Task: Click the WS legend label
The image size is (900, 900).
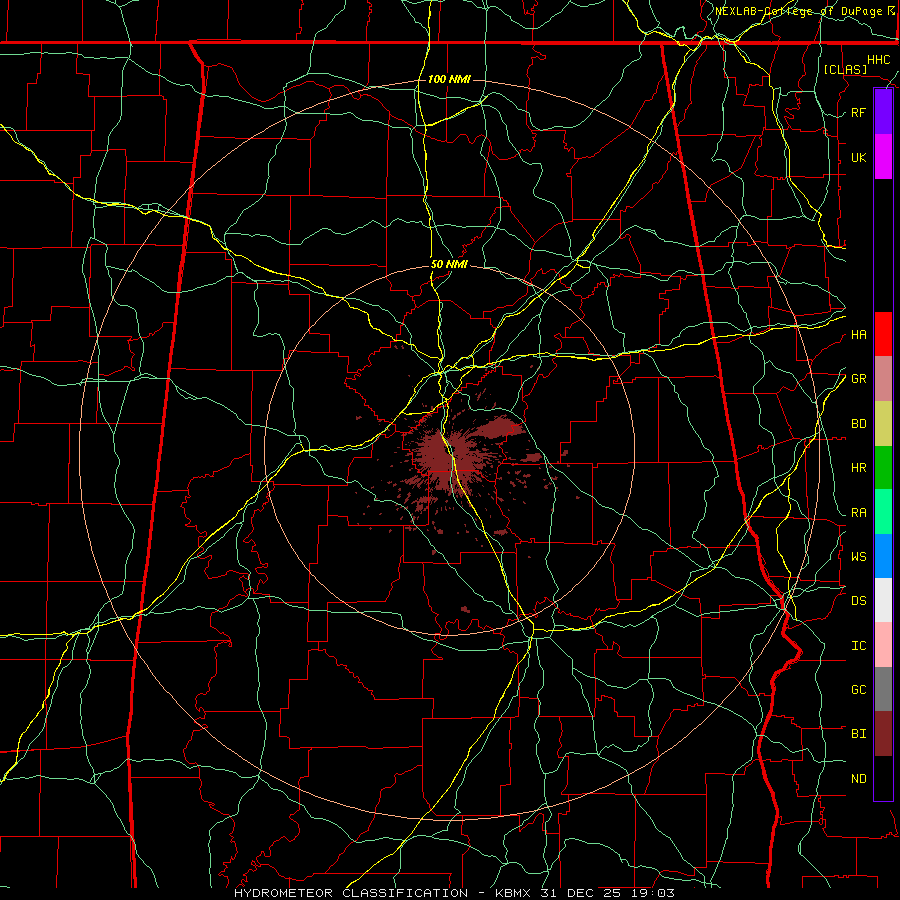Action: [858, 556]
